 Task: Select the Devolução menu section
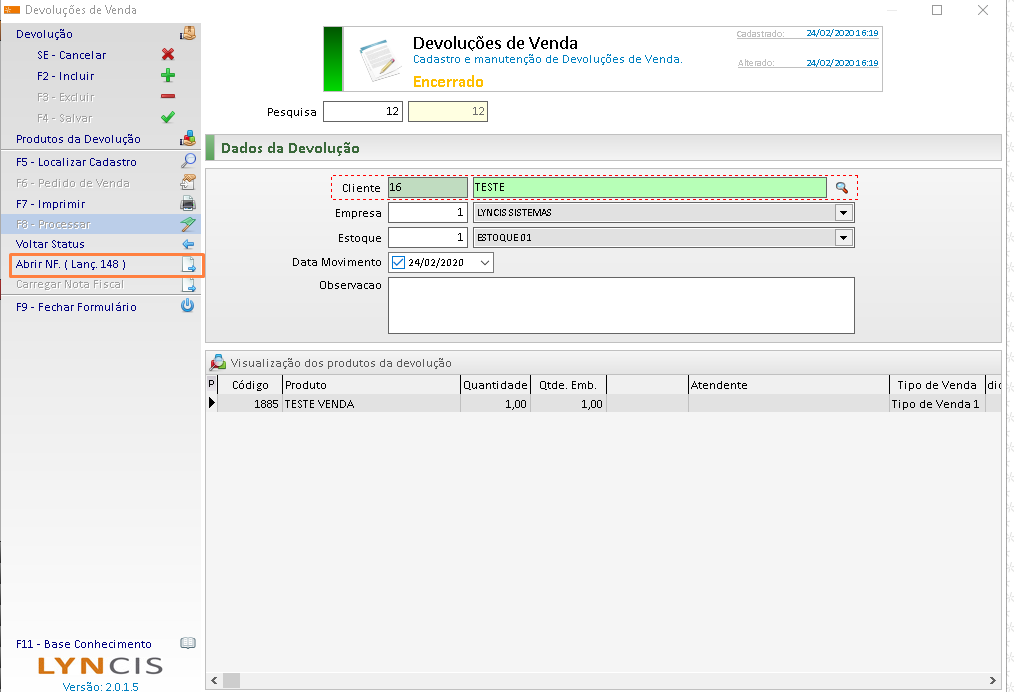(x=45, y=34)
